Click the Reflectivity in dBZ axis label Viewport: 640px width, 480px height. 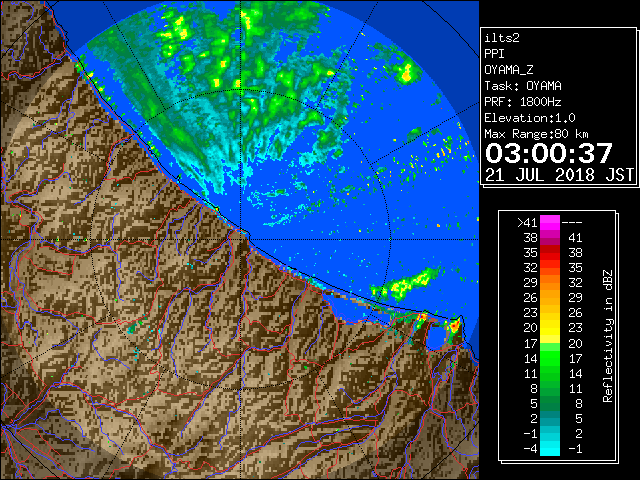(607, 336)
